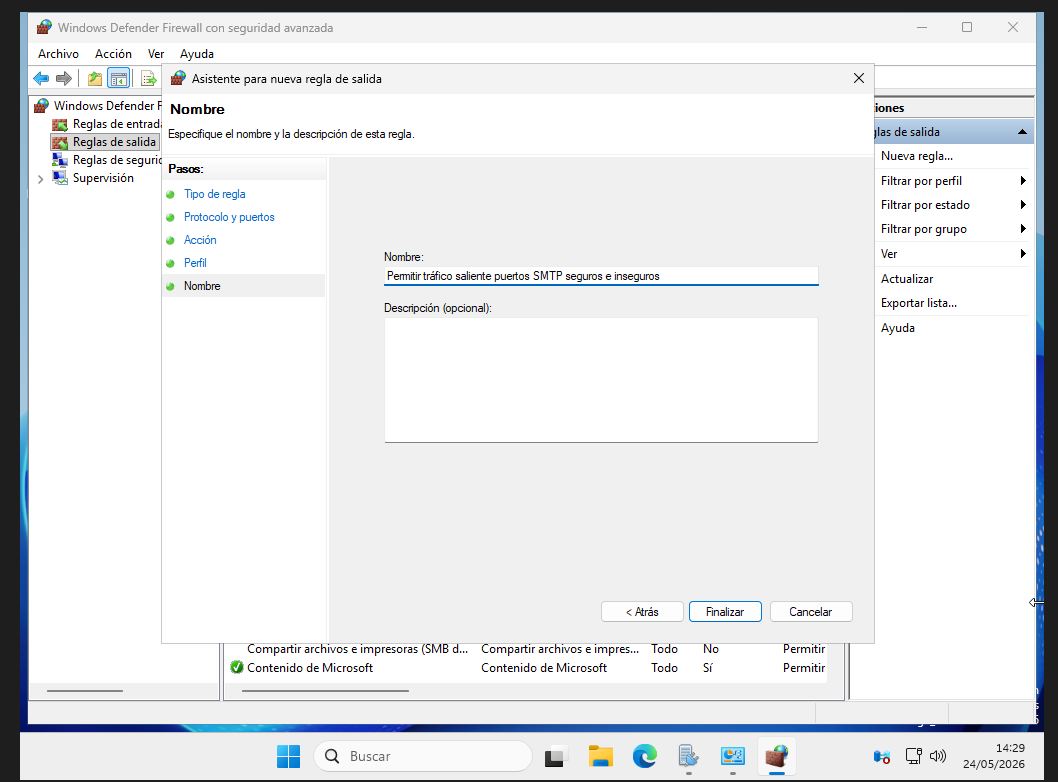
Task: Open the Filtrar por perfil submenu arrow
Action: 1023,181
